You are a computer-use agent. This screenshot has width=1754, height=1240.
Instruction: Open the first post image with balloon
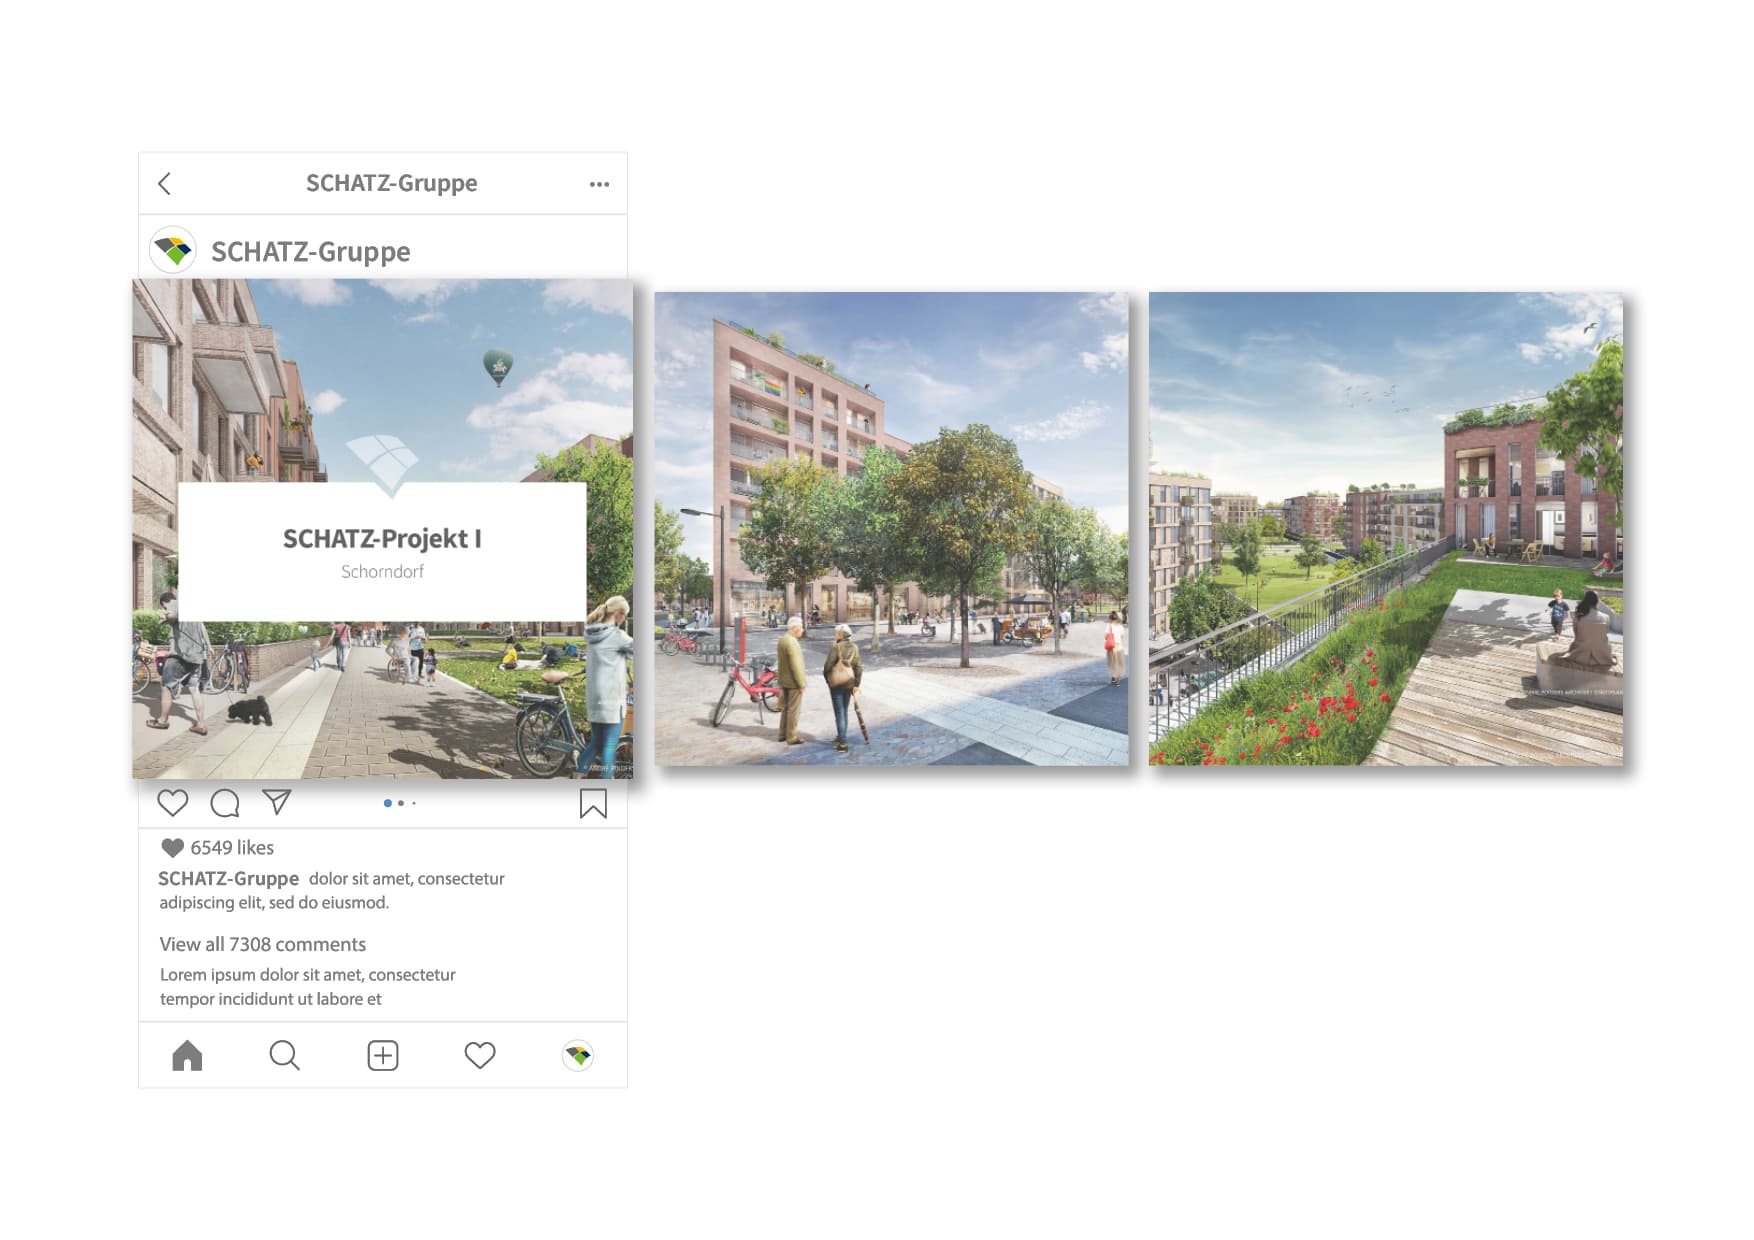click(383, 529)
